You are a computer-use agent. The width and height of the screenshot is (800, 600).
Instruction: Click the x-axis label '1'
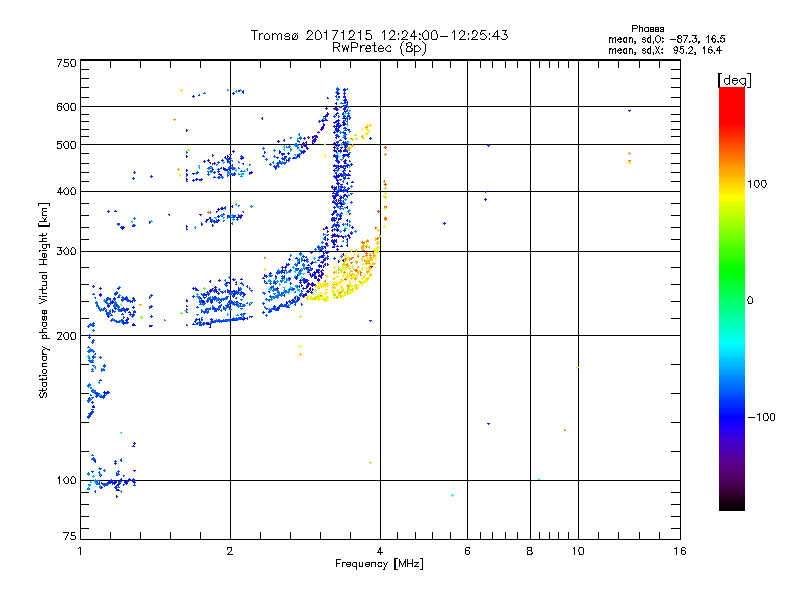click(80, 551)
